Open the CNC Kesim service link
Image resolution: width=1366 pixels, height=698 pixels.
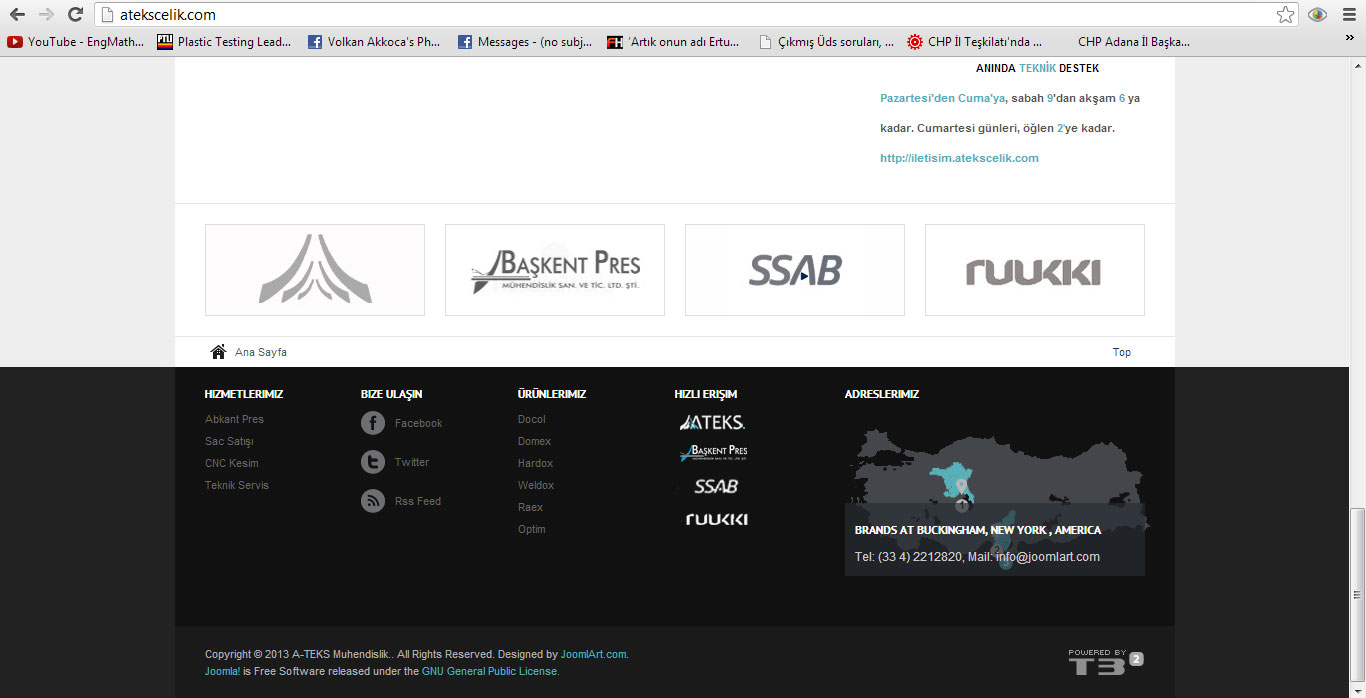(232, 463)
